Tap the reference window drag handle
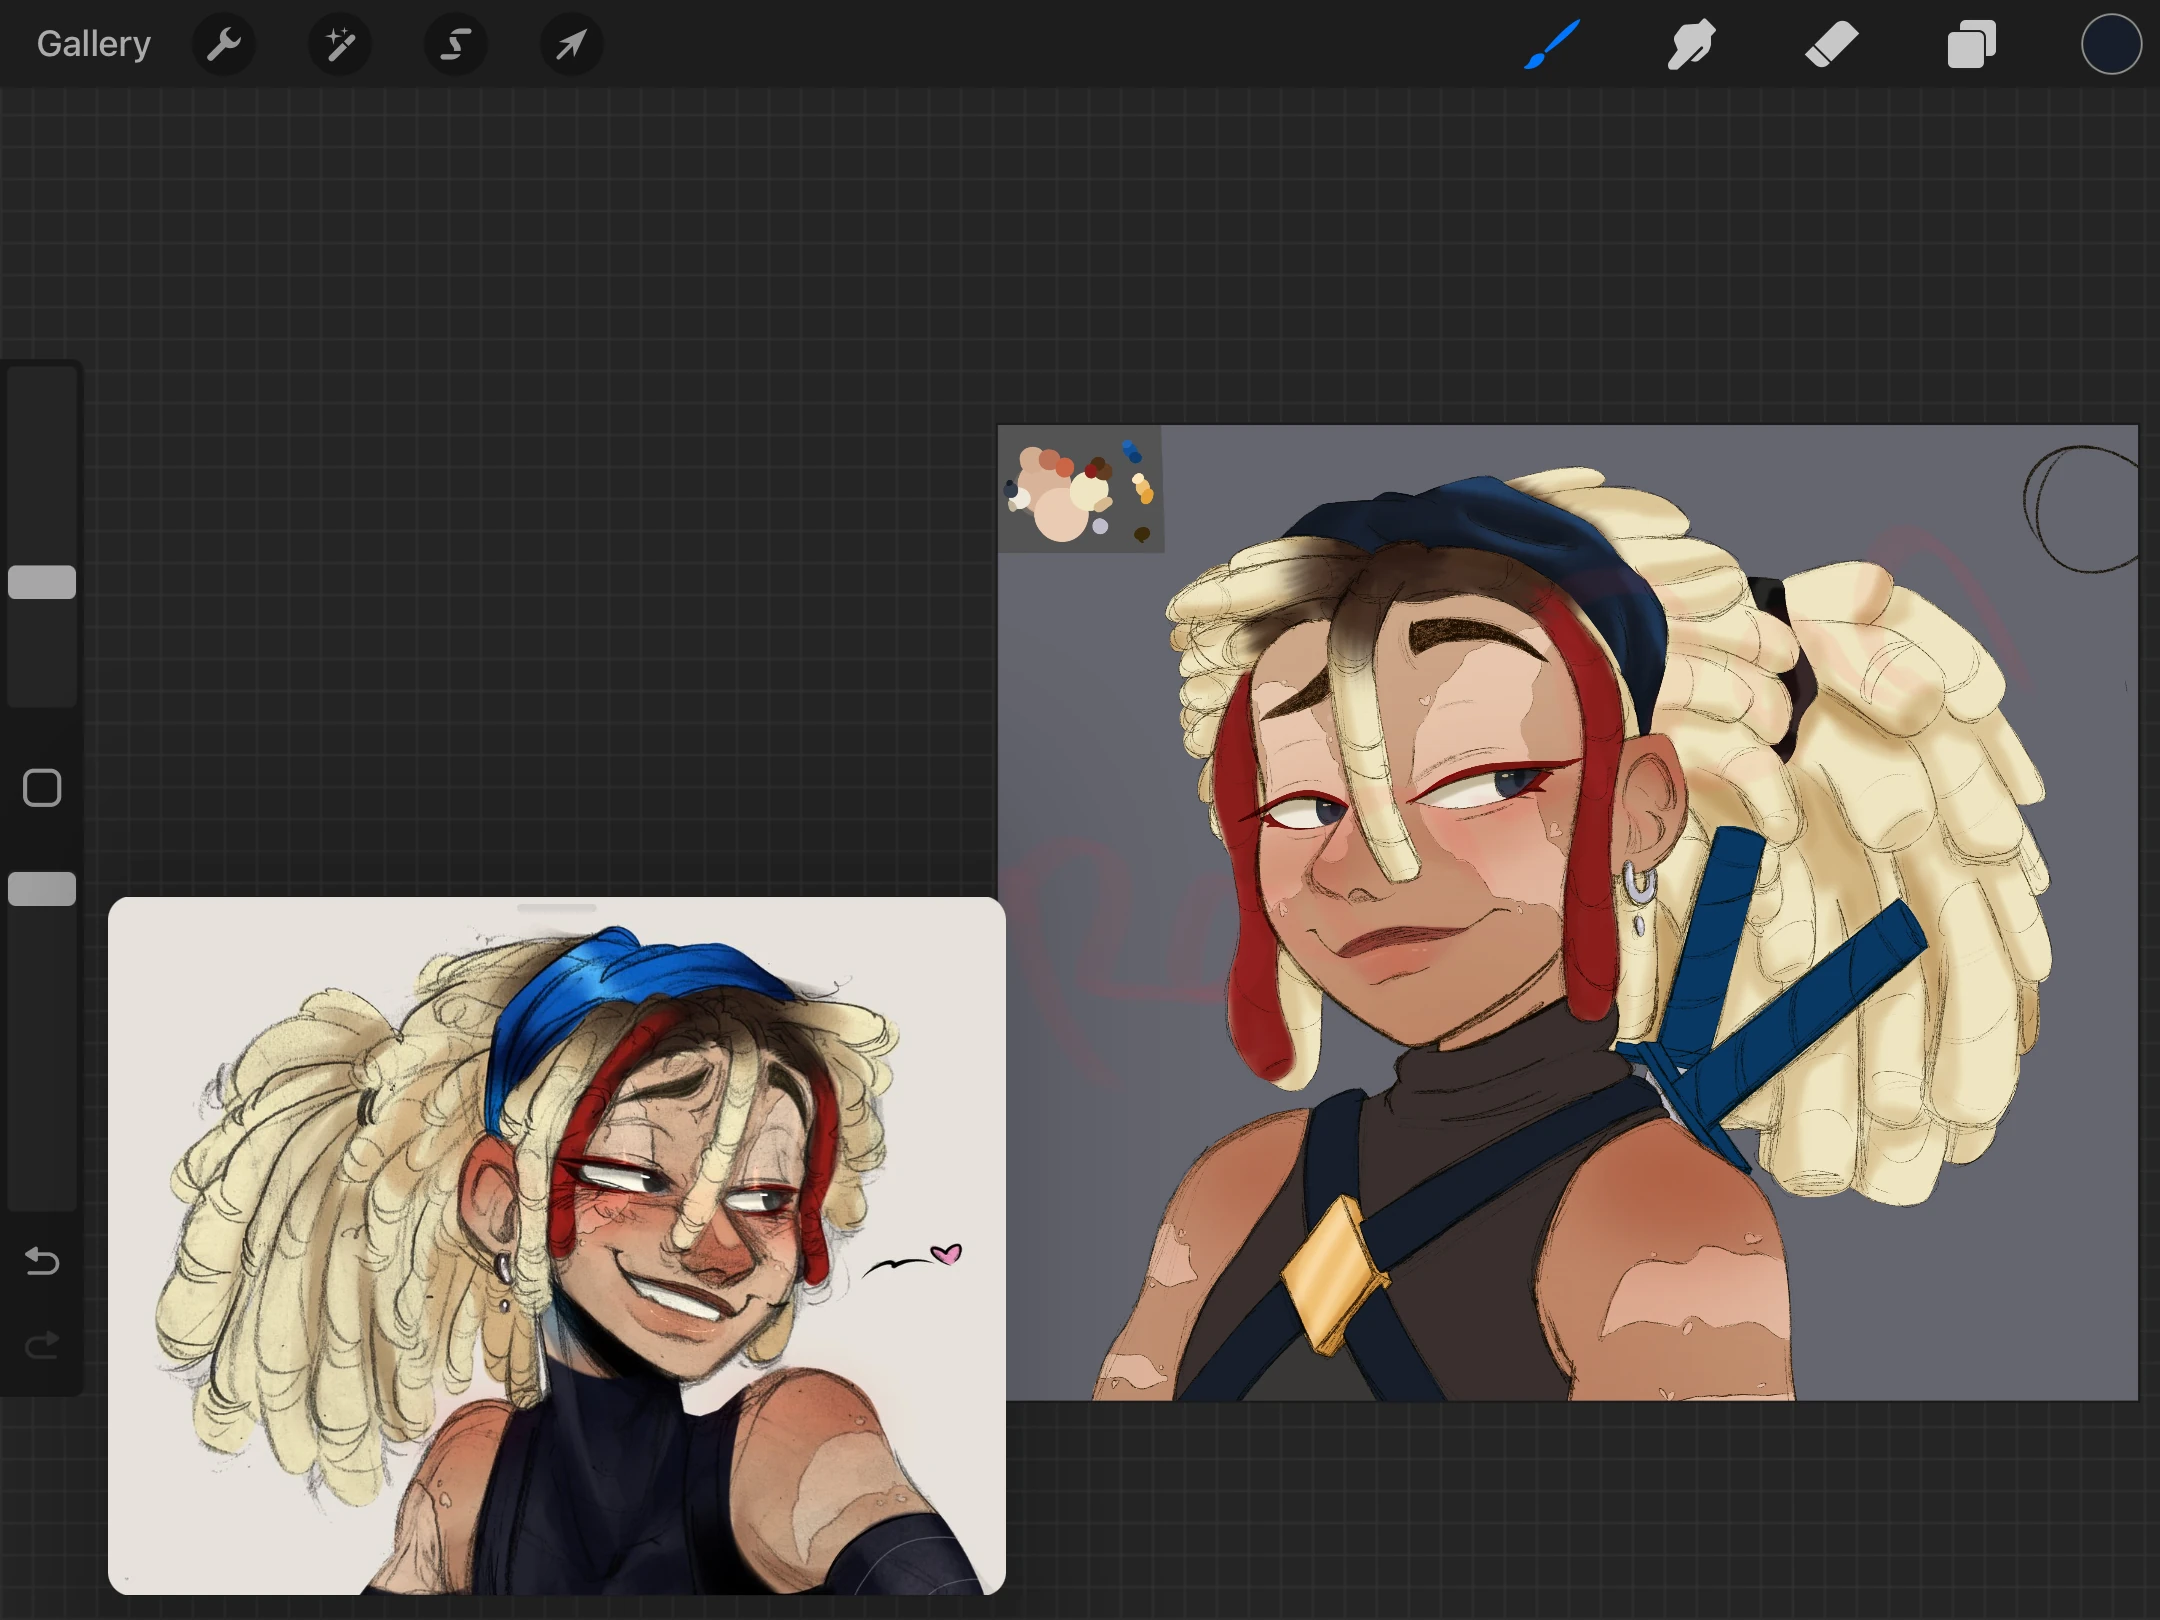 tap(556, 906)
